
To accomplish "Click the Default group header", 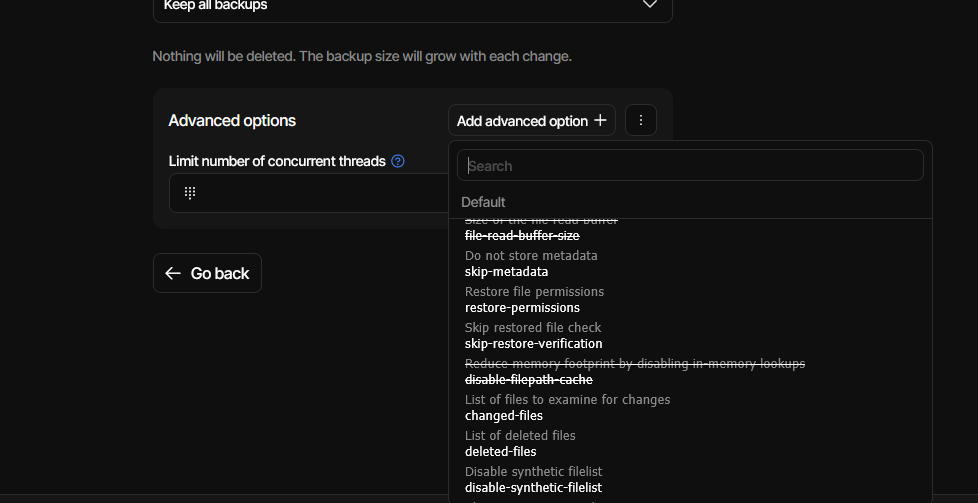I will [483, 202].
